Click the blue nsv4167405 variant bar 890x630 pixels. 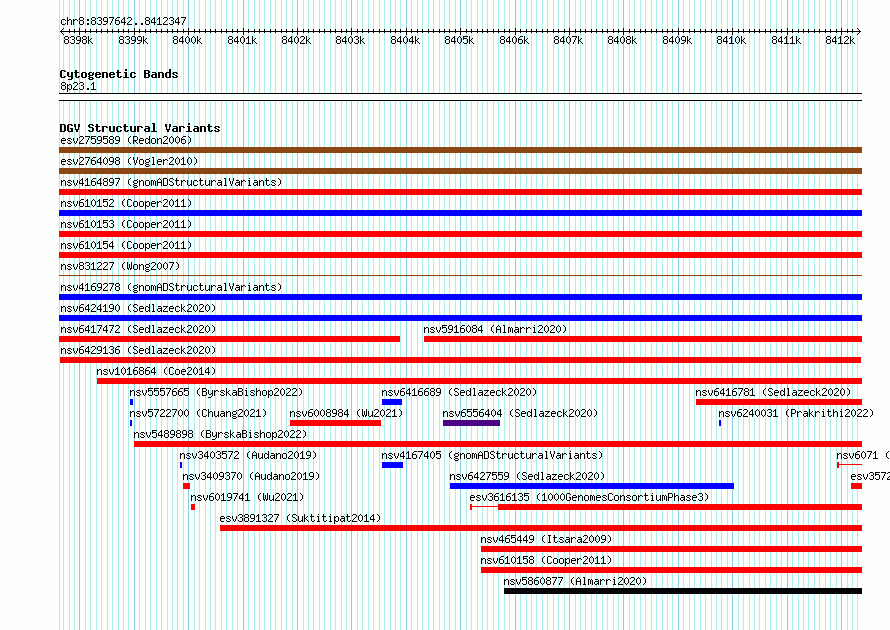click(x=392, y=465)
